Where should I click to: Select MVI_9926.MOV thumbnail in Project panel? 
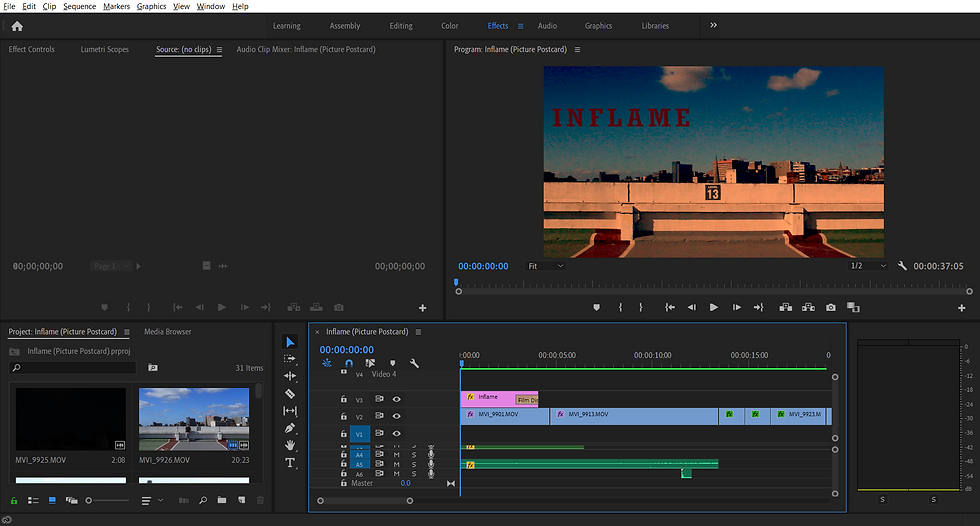pos(194,419)
